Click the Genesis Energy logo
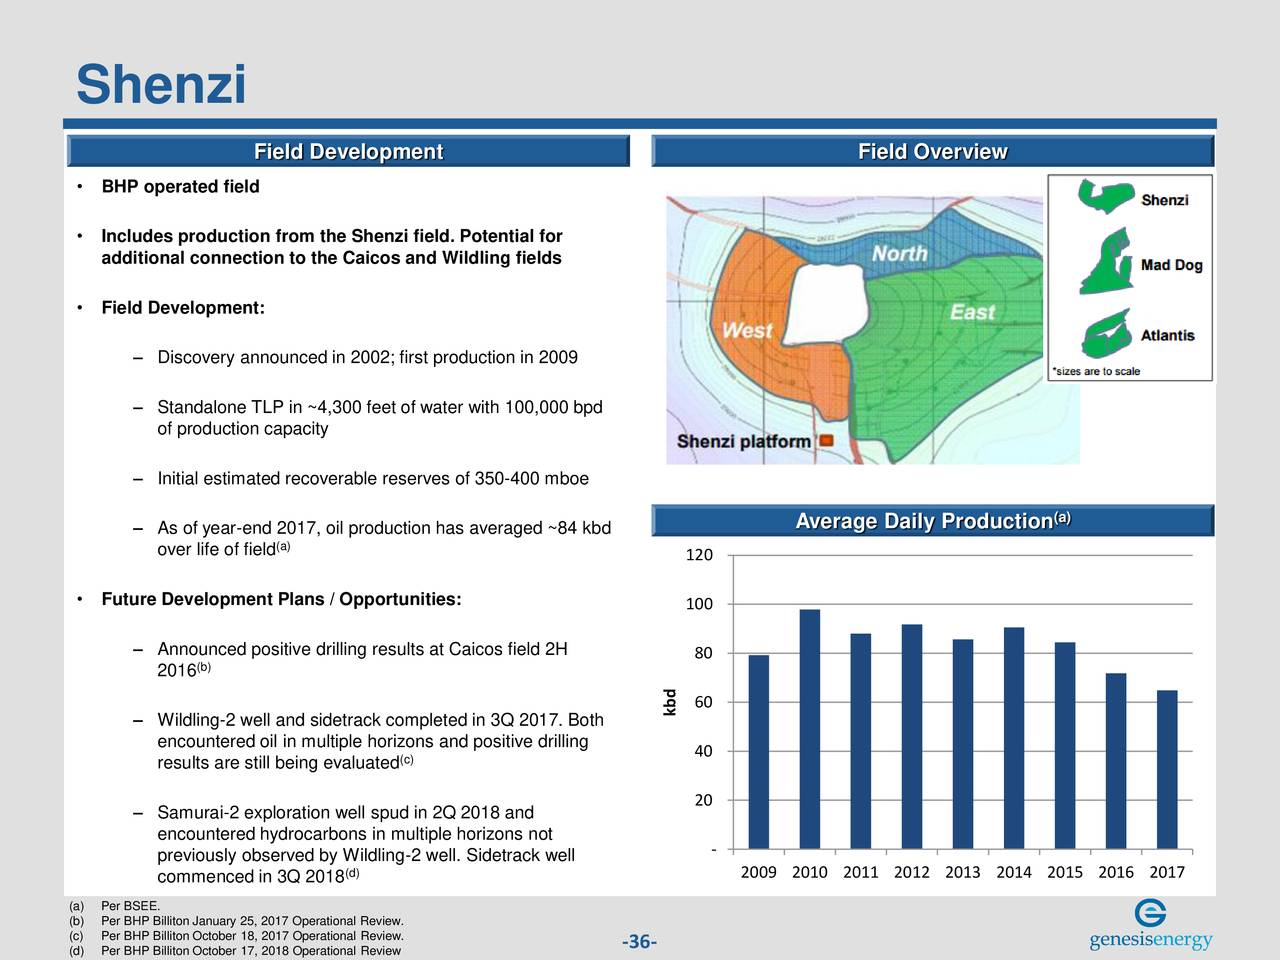Image resolution: width=1280 pixels, height=960 pixels. (x=1151, y=927)
